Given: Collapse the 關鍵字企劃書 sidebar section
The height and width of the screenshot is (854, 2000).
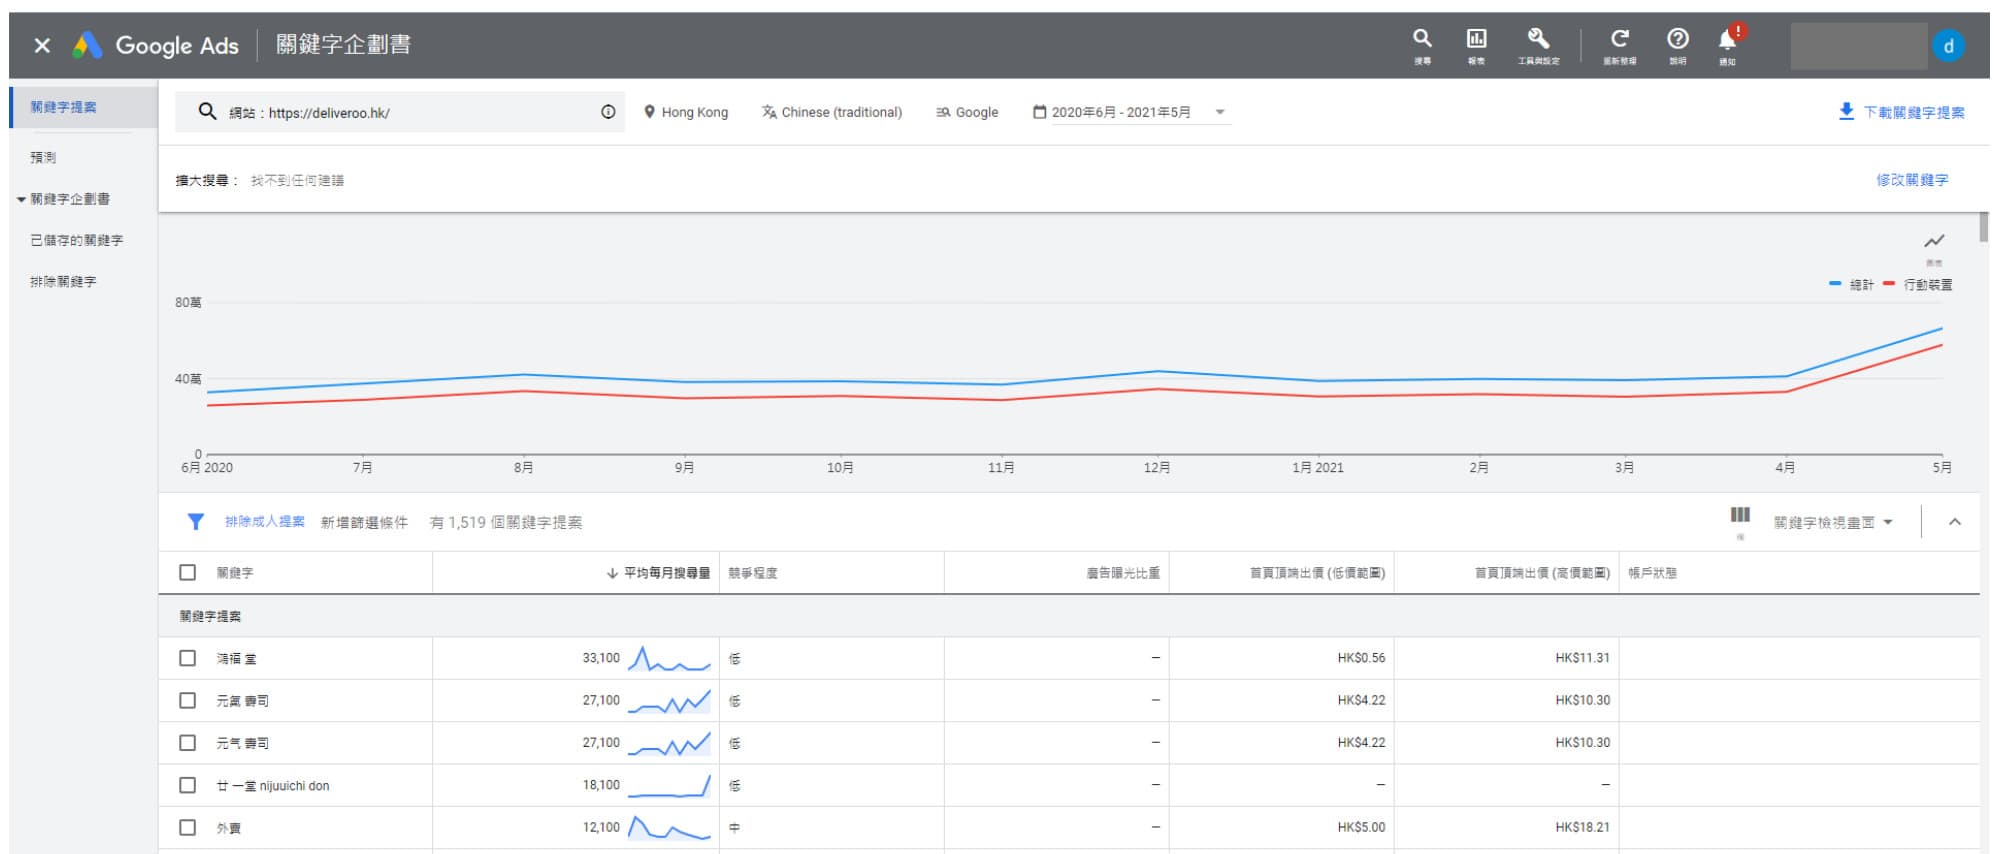Looking at the screenshot, I should click(x=21, y=199).
